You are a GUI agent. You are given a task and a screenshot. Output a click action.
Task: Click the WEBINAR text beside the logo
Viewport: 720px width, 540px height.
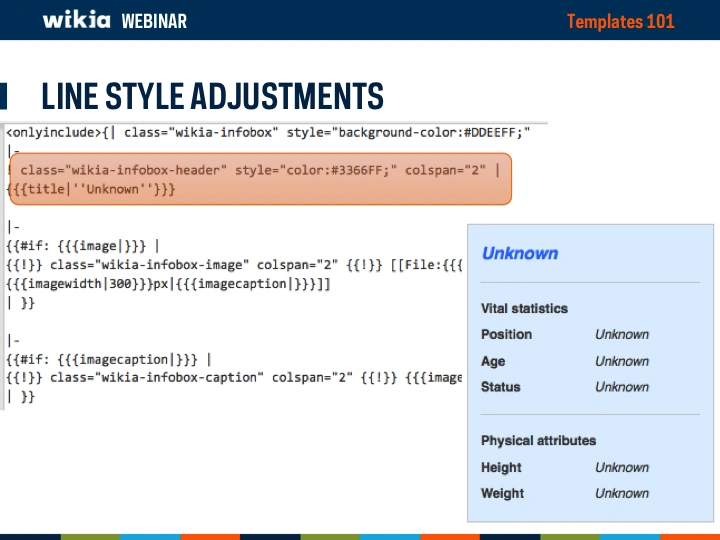(153, 21)
